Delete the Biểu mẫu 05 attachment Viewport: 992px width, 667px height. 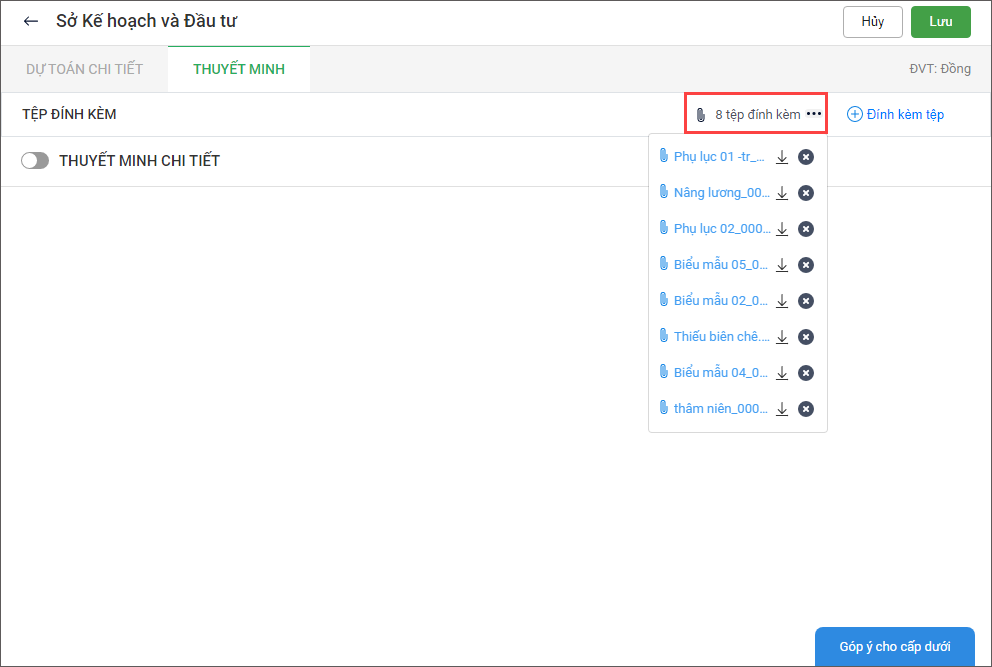tap(806, 265)
